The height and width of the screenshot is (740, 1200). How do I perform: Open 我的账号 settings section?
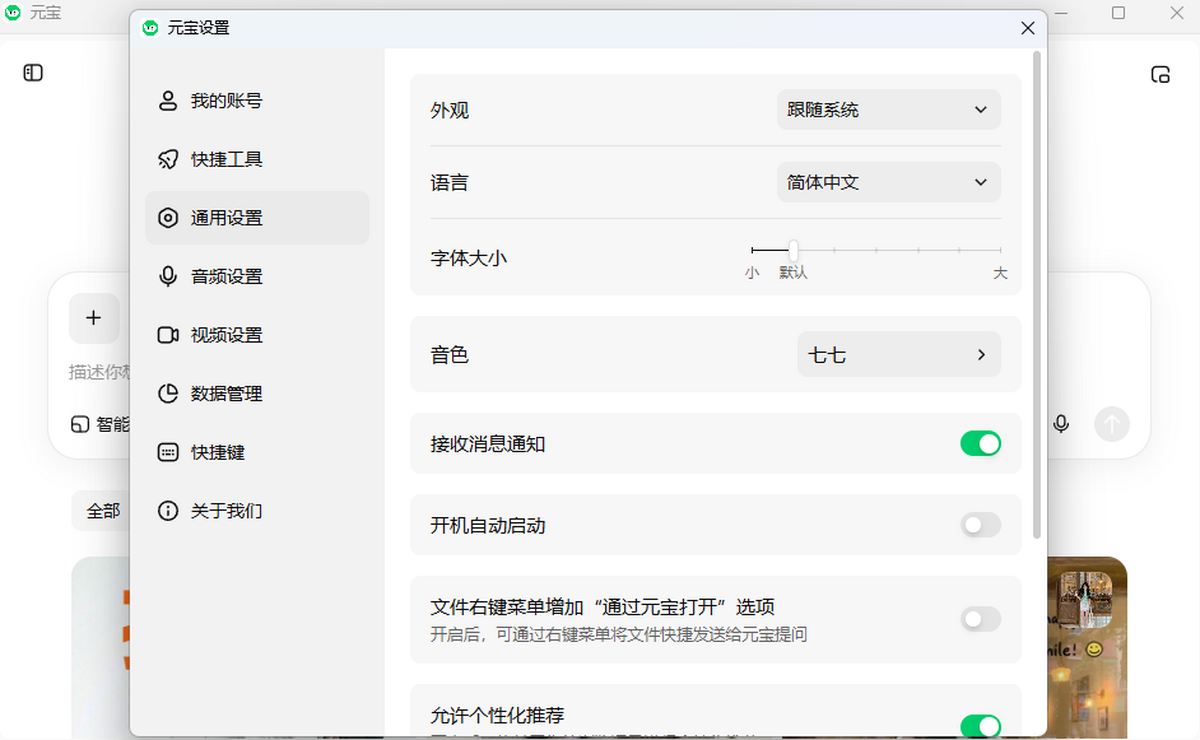coord(257,101)
